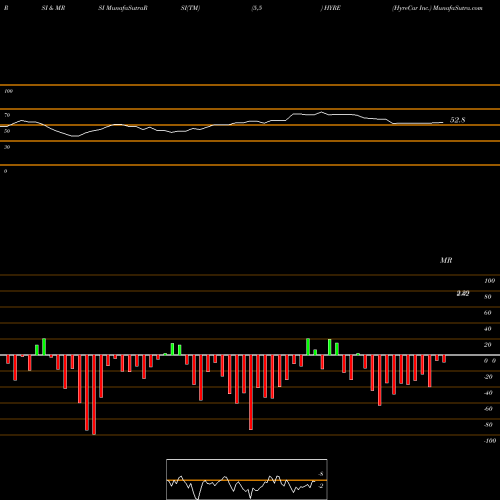
Task: Click the 'SI & MR' header text
Action: pos(53,8)
